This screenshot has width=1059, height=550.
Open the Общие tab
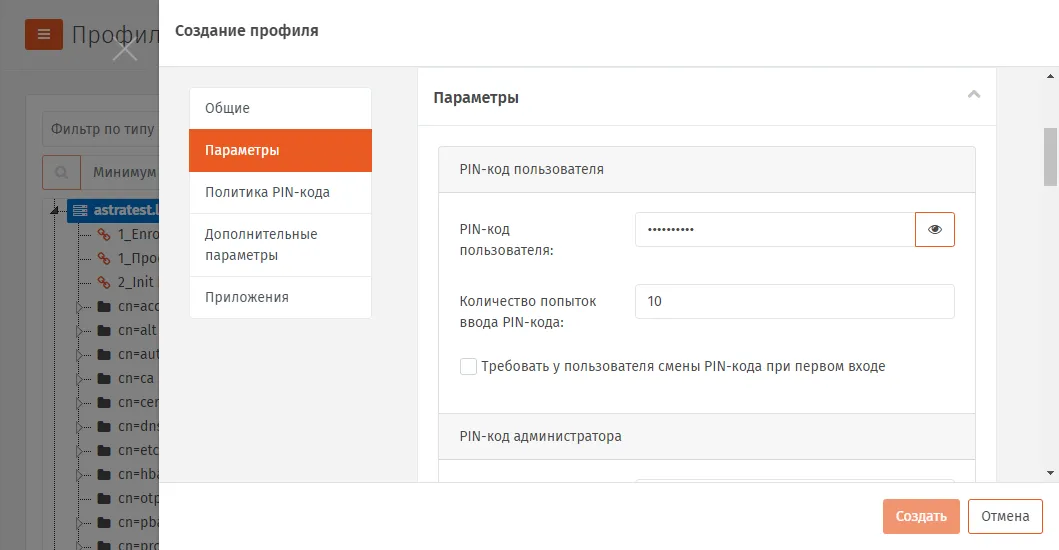coord(280,108)
